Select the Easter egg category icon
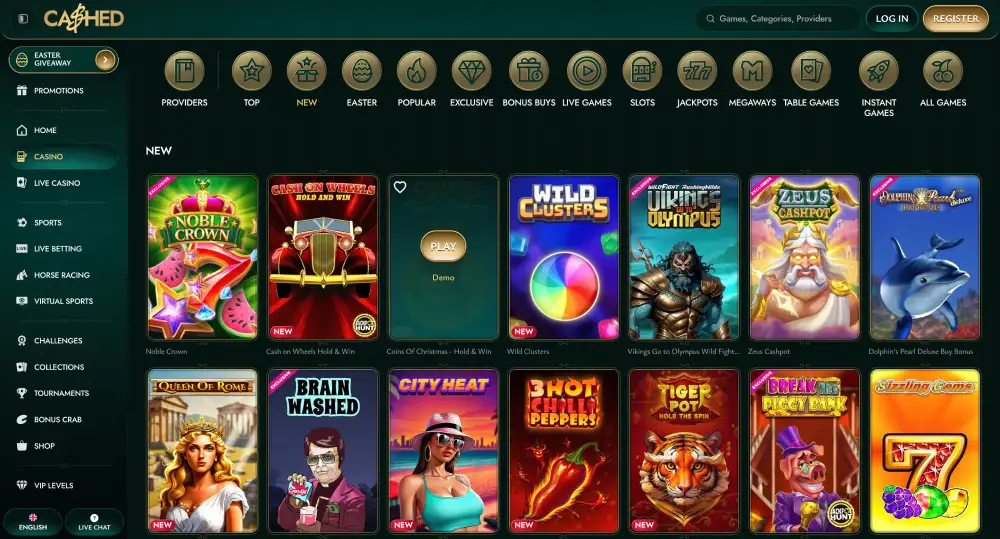Image resolution: width=1000 pixels, height=539 pixels. point(362,71)
